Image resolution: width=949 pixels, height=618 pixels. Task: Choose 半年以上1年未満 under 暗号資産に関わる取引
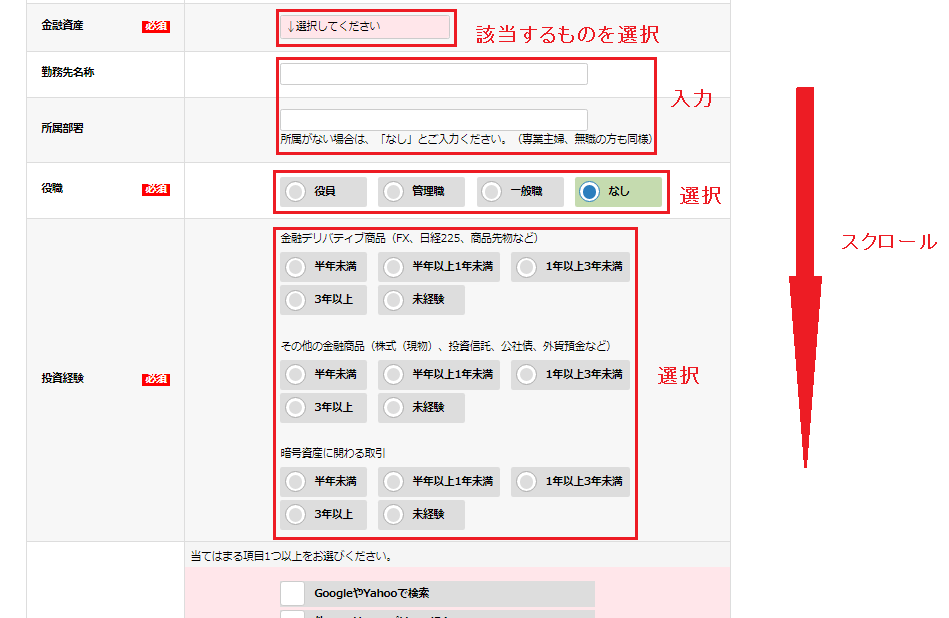[x=394, y=482]
